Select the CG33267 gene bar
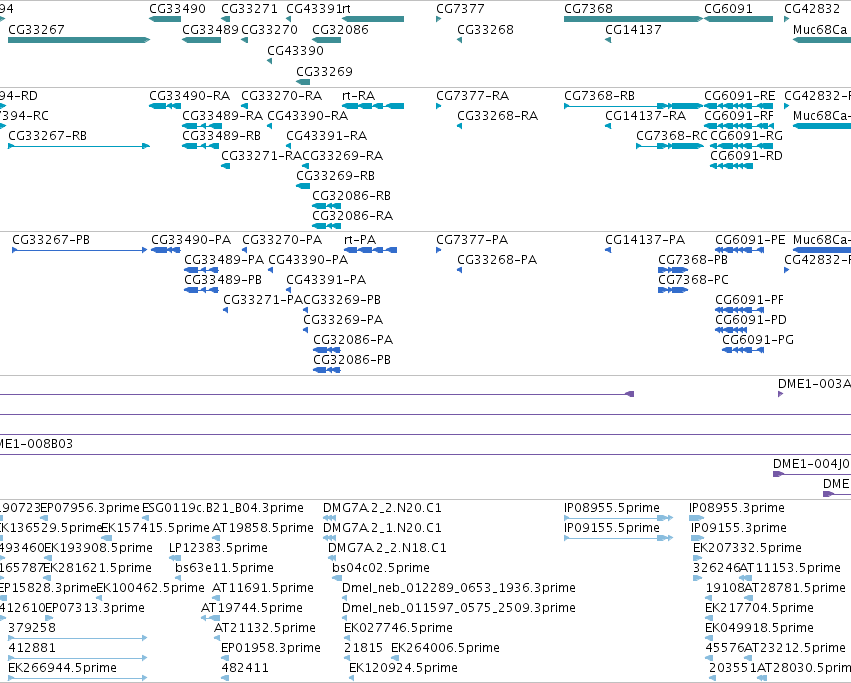This screenshot has width=851, height=683. (79, 40)
